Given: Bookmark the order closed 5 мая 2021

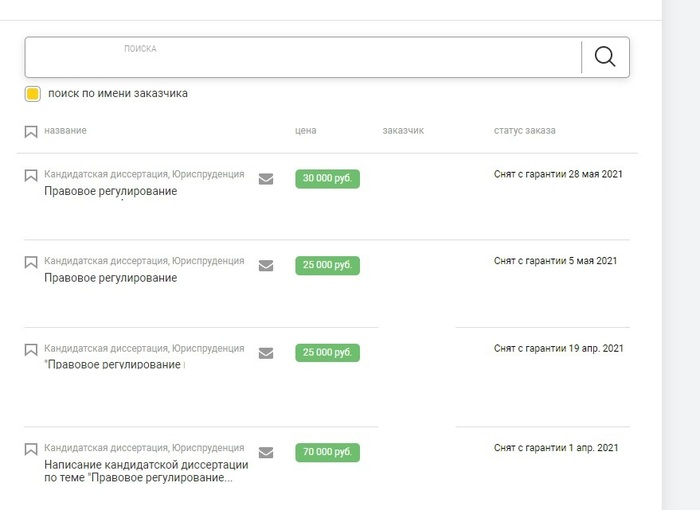Looking at the screenshot, I should (x=31, y=263).
